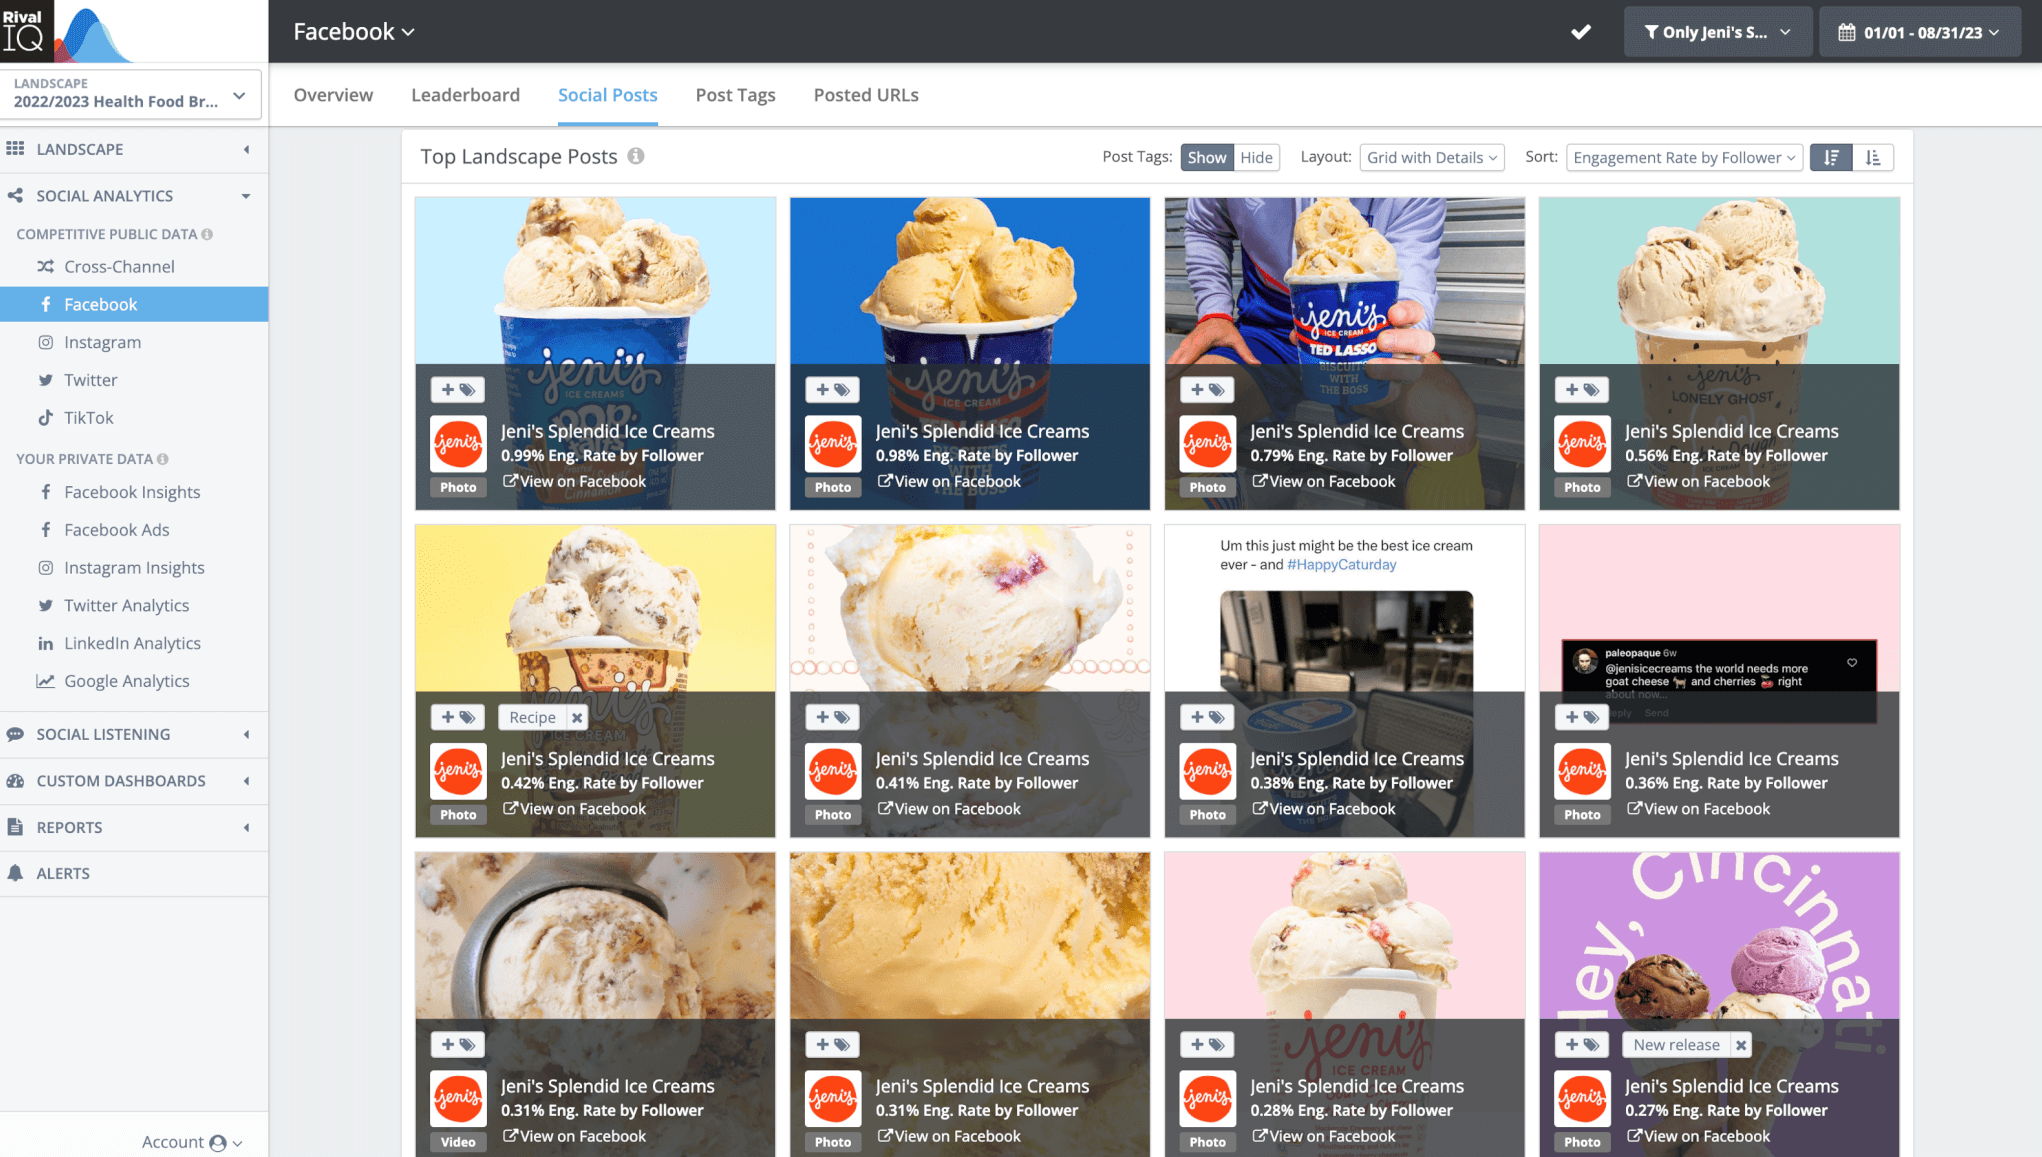Click the info icon beside Top Landscape Posts
The width and height of the screenshot is (2042, 1157).
pos(636,156)
